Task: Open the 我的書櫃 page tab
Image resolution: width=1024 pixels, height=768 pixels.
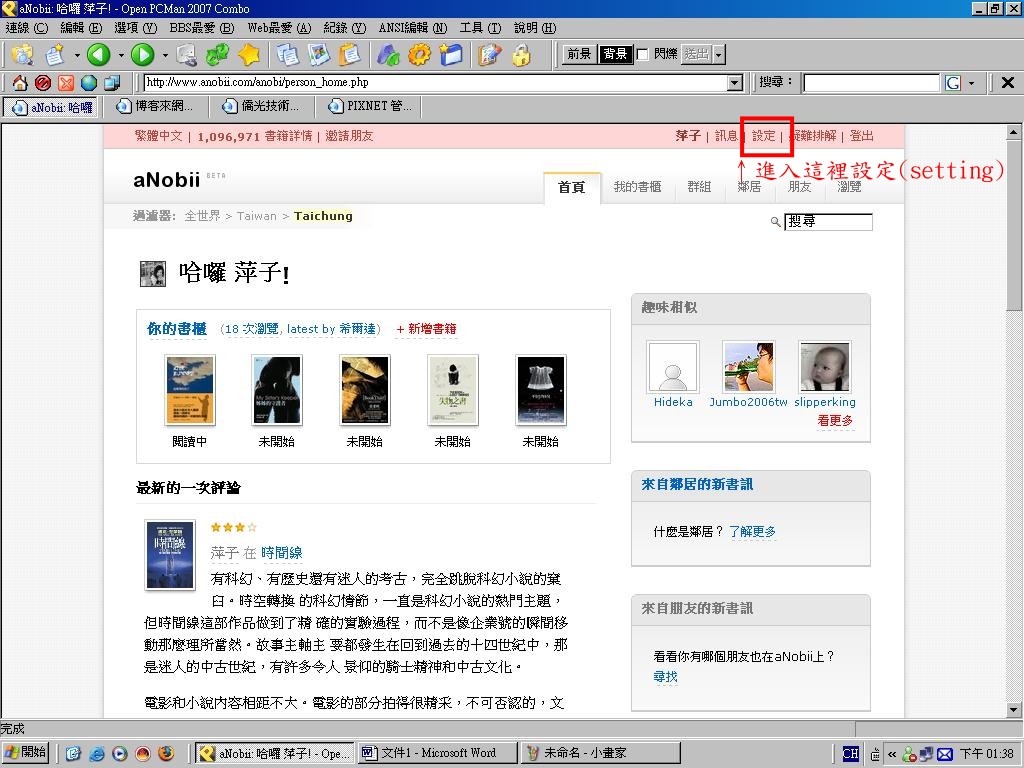Action: 637,187
